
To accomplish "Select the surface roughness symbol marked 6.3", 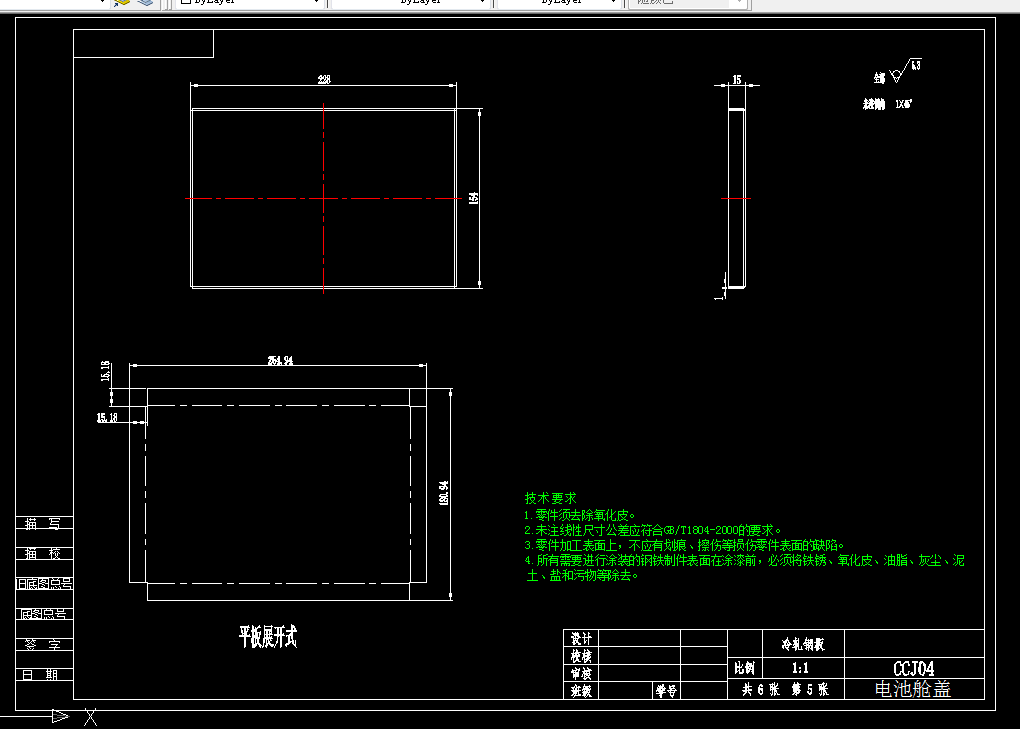I will [x=905, y=71].
